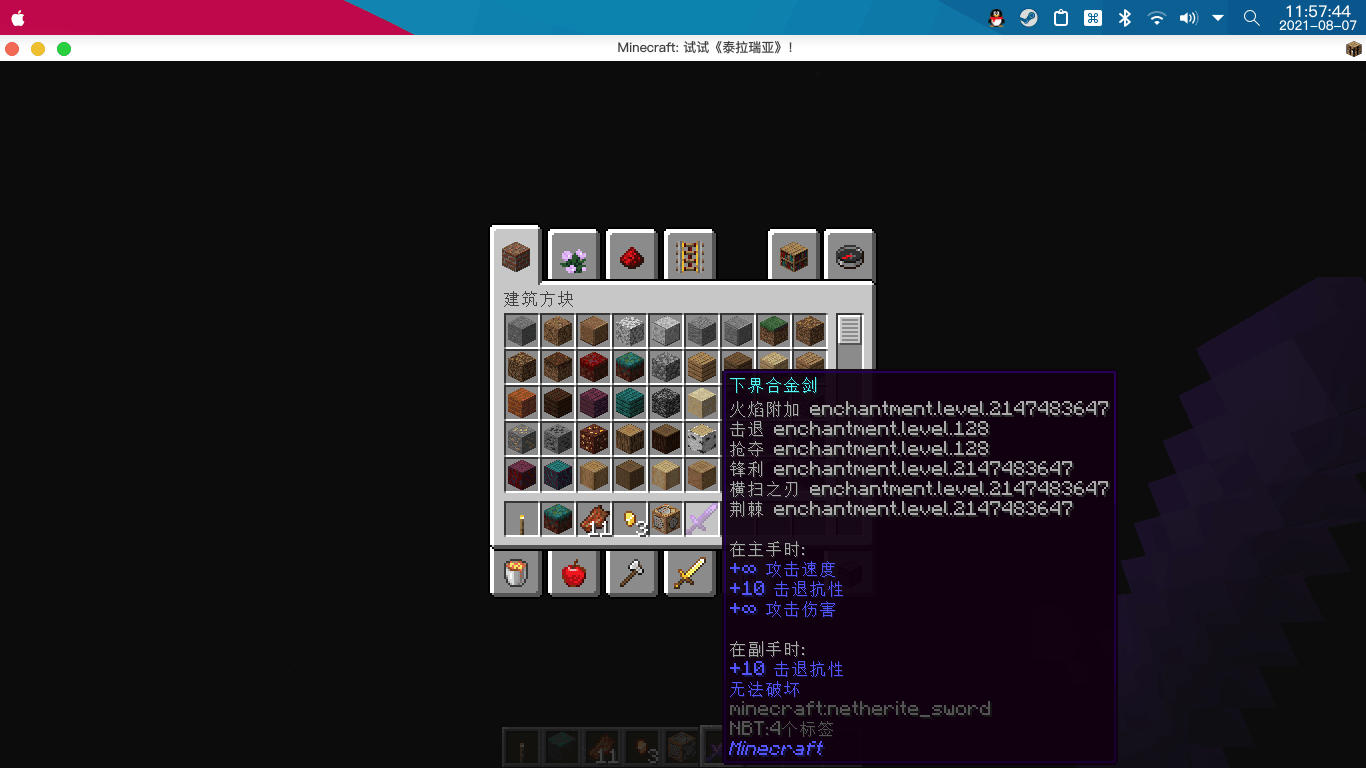Image resolution: width=1366 pixels, height=768 pixels.
Task: Pick the warped nylium in the hotbar row
Action: [558, 519]
